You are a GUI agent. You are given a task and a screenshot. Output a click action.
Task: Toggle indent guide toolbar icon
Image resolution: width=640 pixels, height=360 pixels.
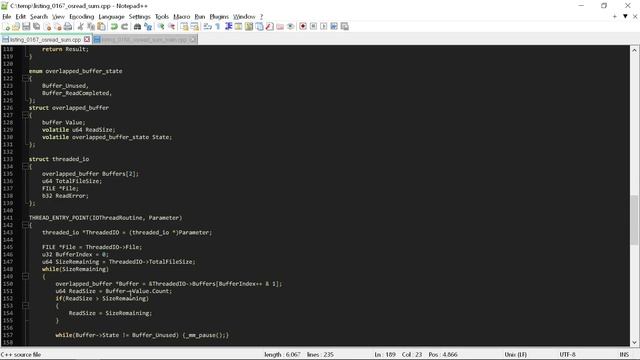point(228,27)
